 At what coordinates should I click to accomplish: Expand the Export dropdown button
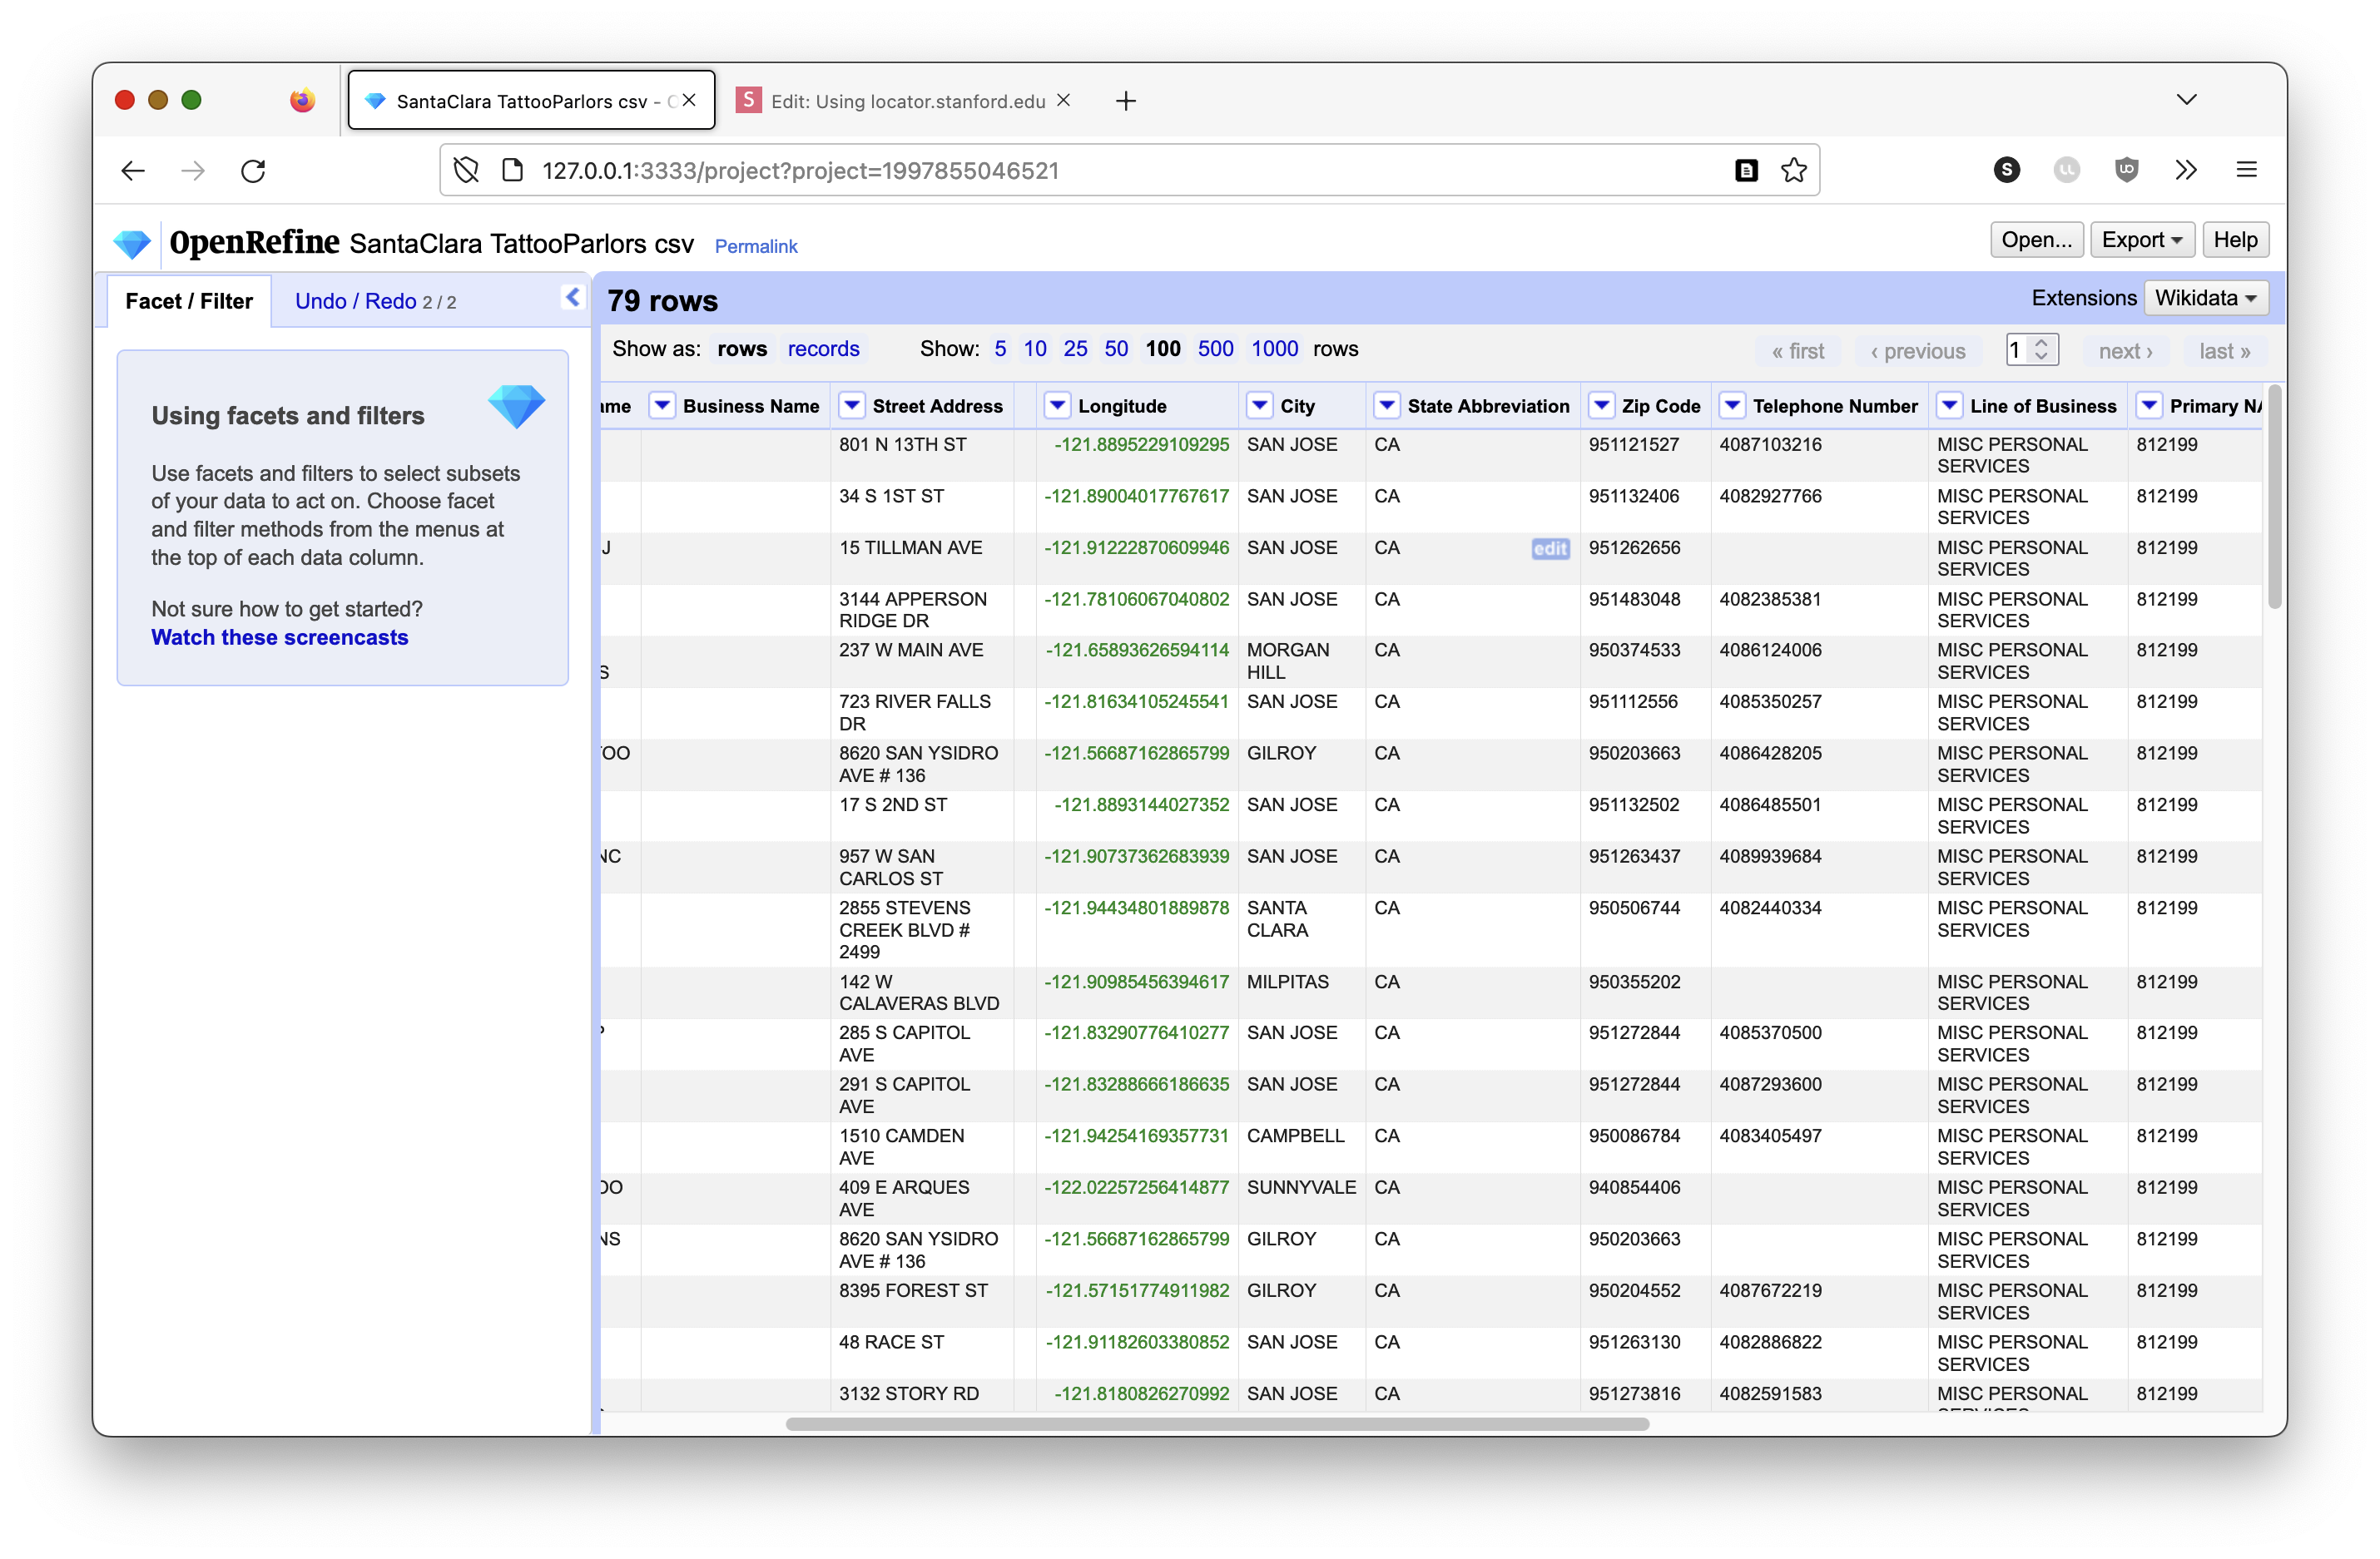pos(2141,240)
